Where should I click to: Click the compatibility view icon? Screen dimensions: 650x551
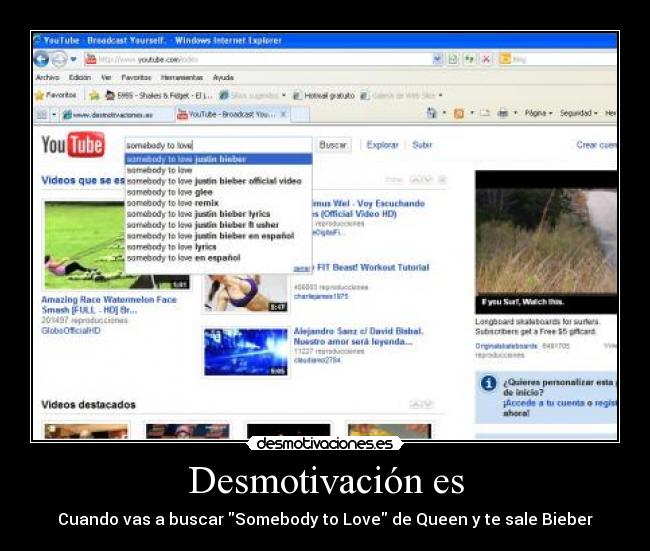[453, 59]
